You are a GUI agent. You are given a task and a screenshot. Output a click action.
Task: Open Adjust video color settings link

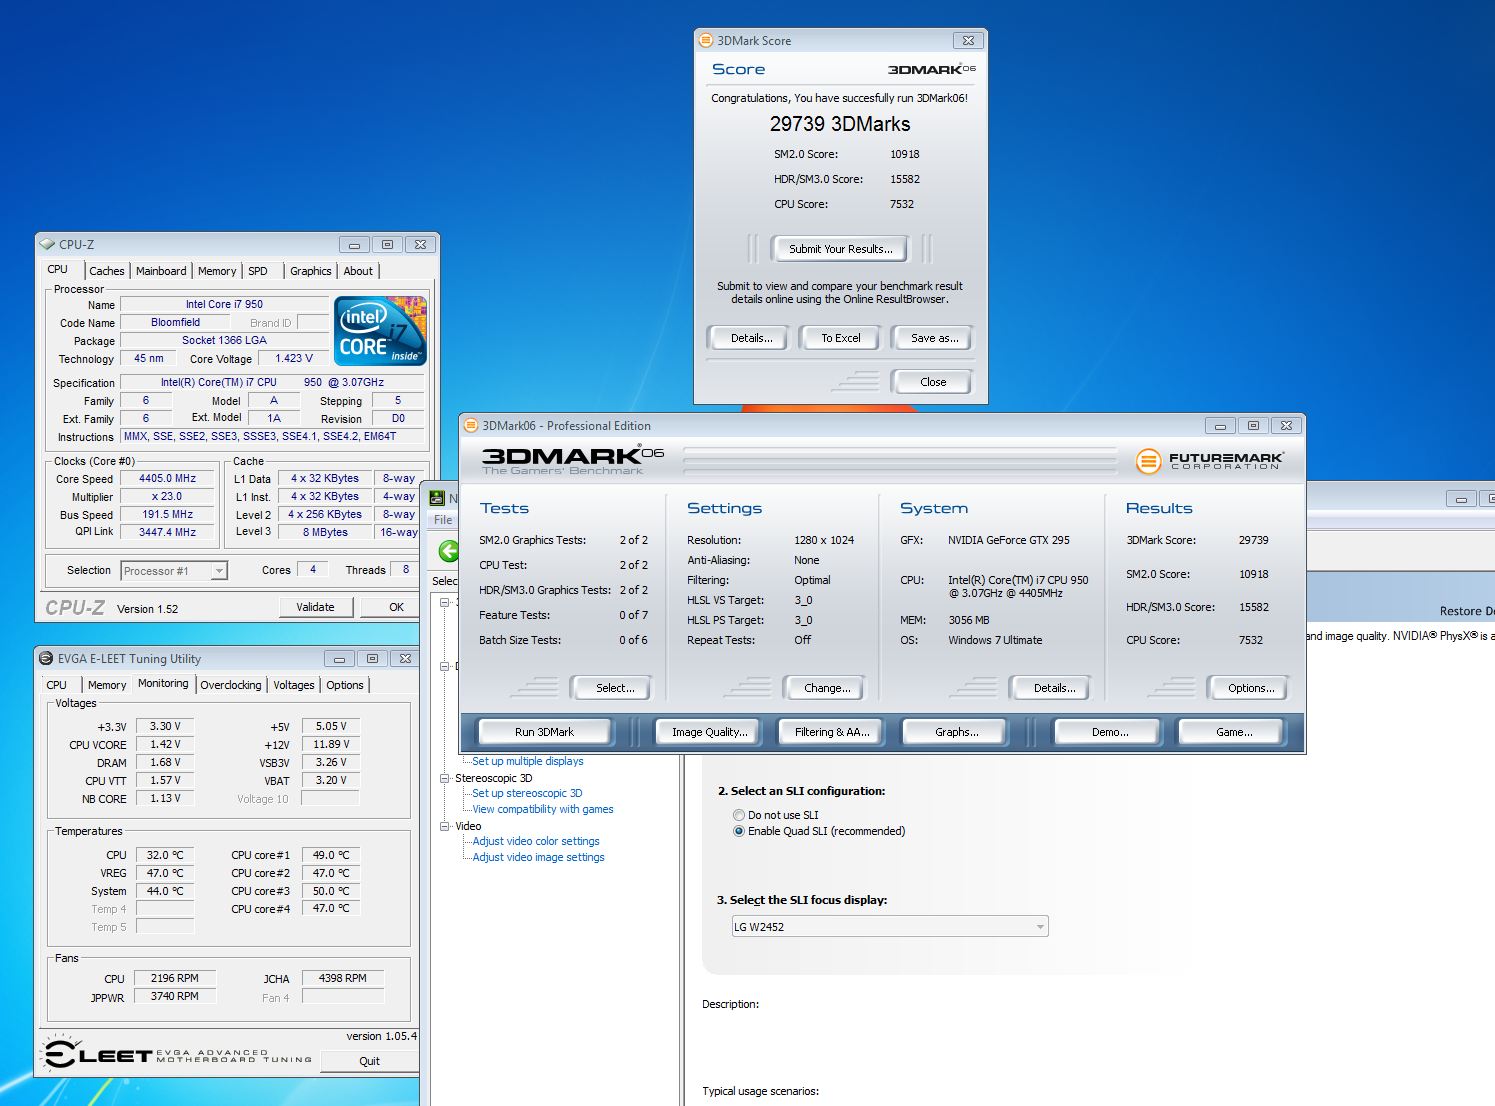pyautogui.click(x=536, y=841)
